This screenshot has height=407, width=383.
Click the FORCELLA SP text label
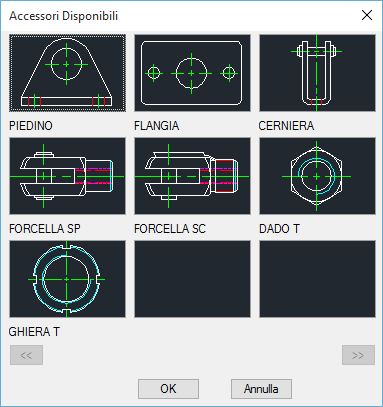45,229
